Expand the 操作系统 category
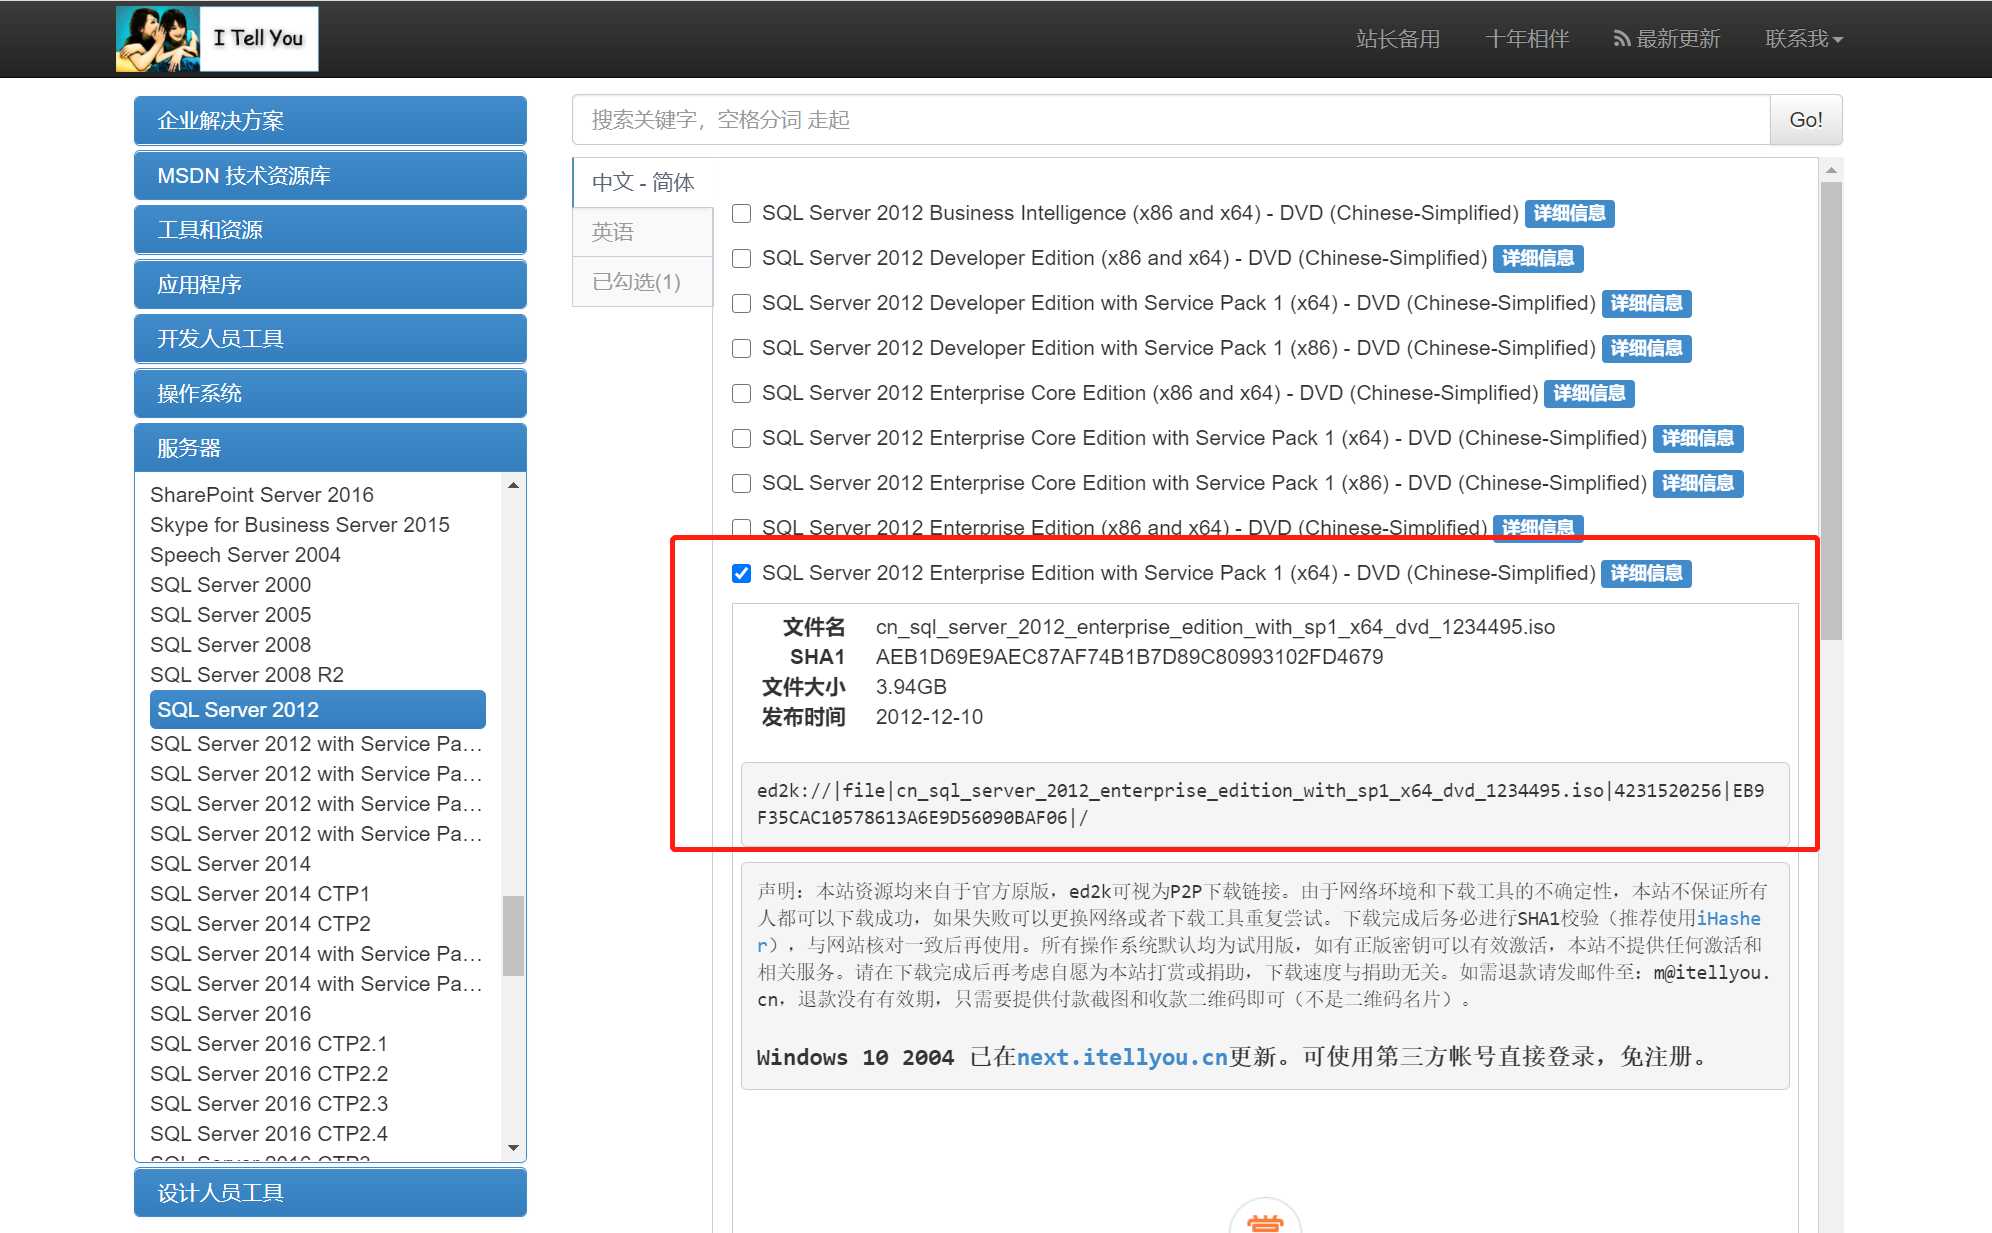Screen dimensions: 1992x1233 [x=330, y=394]
